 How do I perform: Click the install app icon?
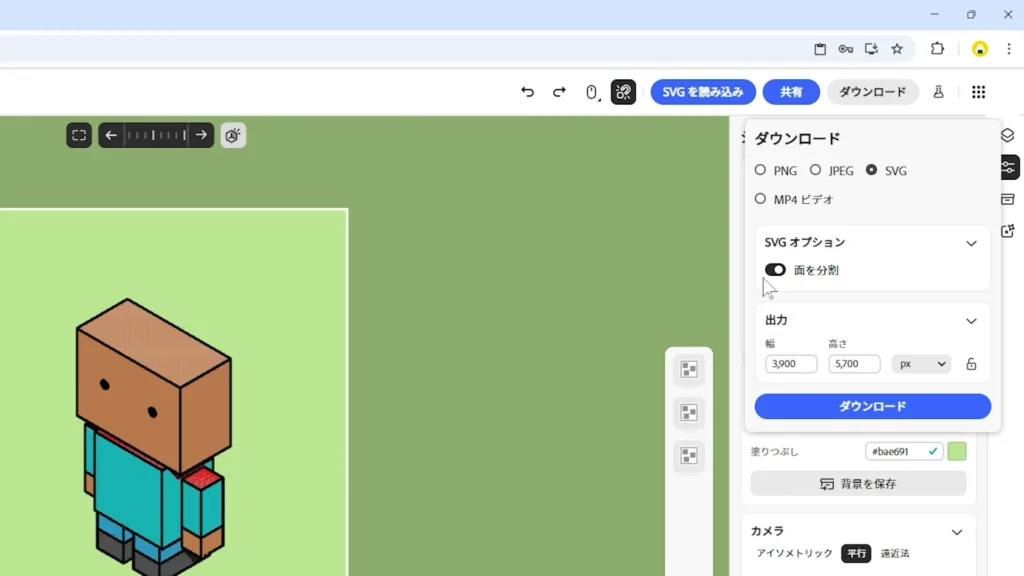(x=871, y=49)
